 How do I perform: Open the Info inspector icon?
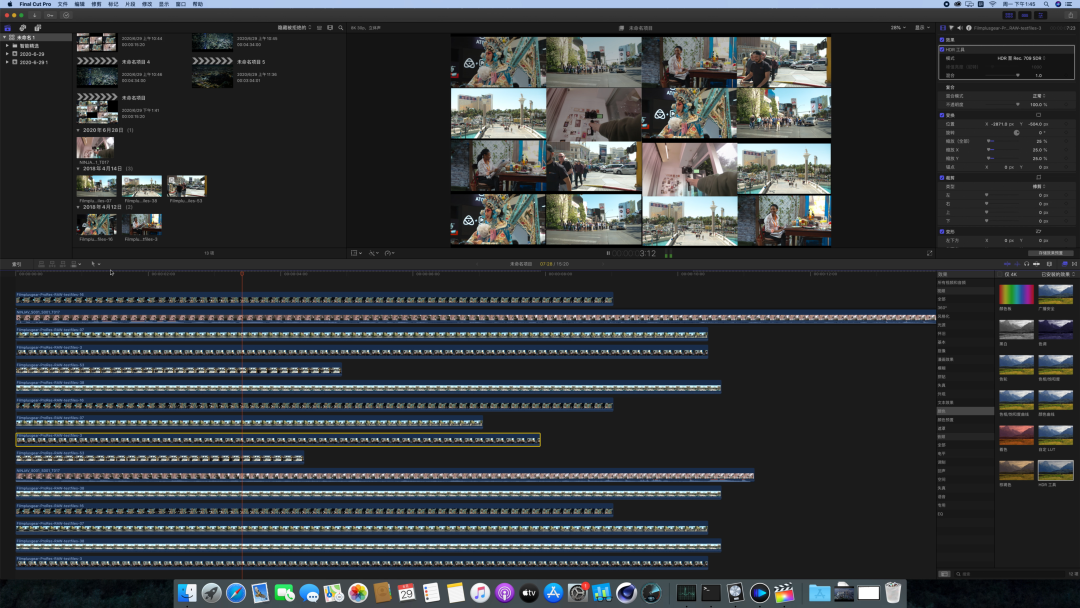pyautogui.click(x=968, y=28)
